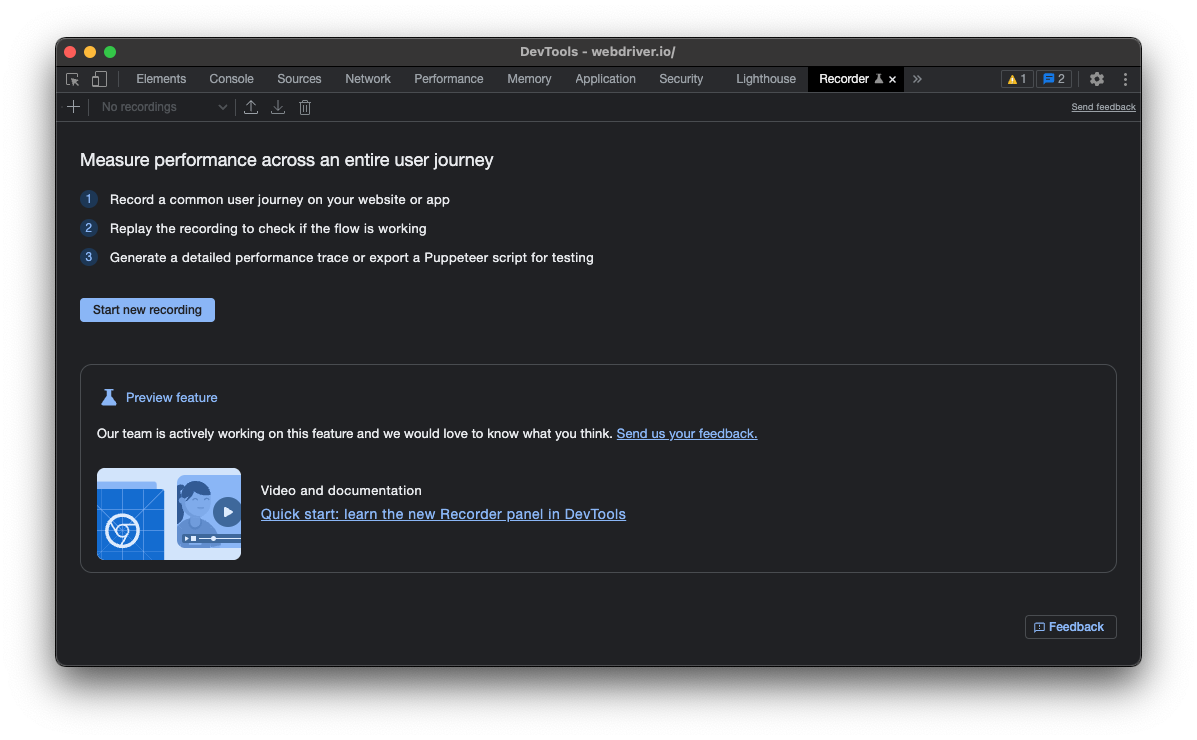
Task: Open the Network tab
Action: coord(368,79)
